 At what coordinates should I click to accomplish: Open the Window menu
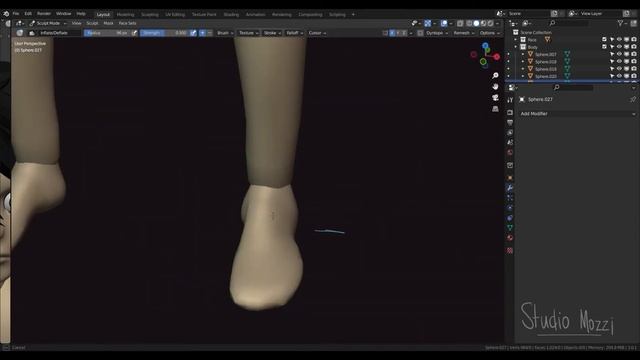[x=63, y=14]
